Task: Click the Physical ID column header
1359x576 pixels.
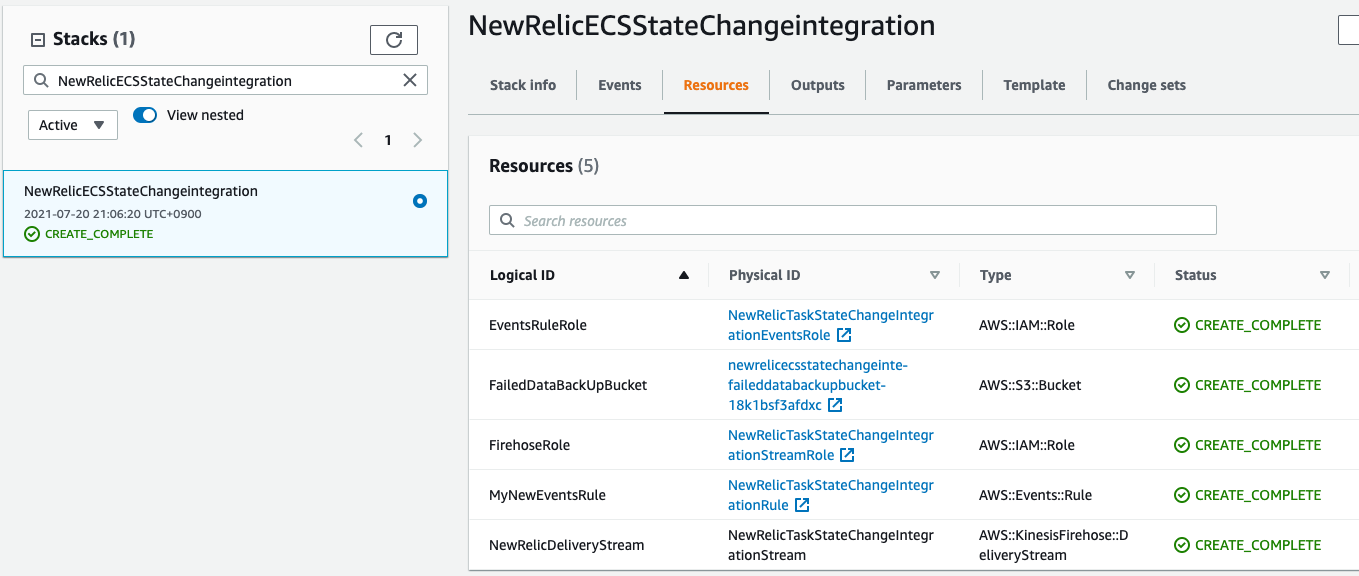Action: (765, 275)
